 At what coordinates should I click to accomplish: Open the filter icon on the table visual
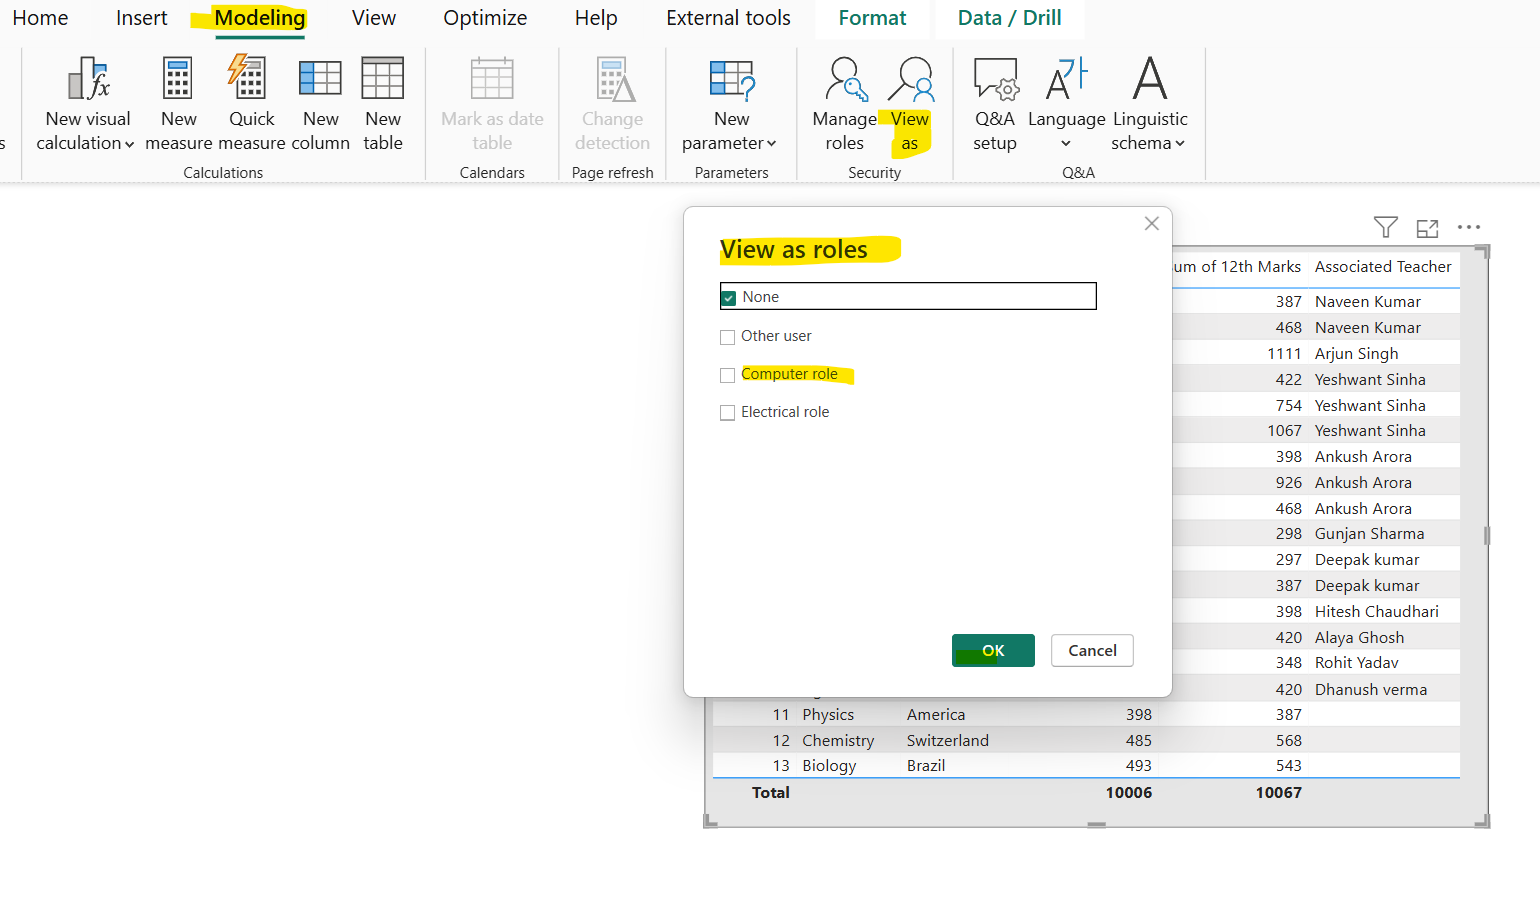[x=1385, y=228]
